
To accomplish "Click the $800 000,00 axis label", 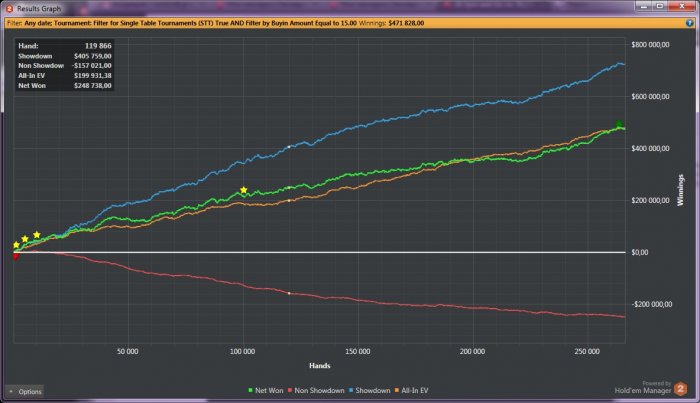I will coord(650,45).
